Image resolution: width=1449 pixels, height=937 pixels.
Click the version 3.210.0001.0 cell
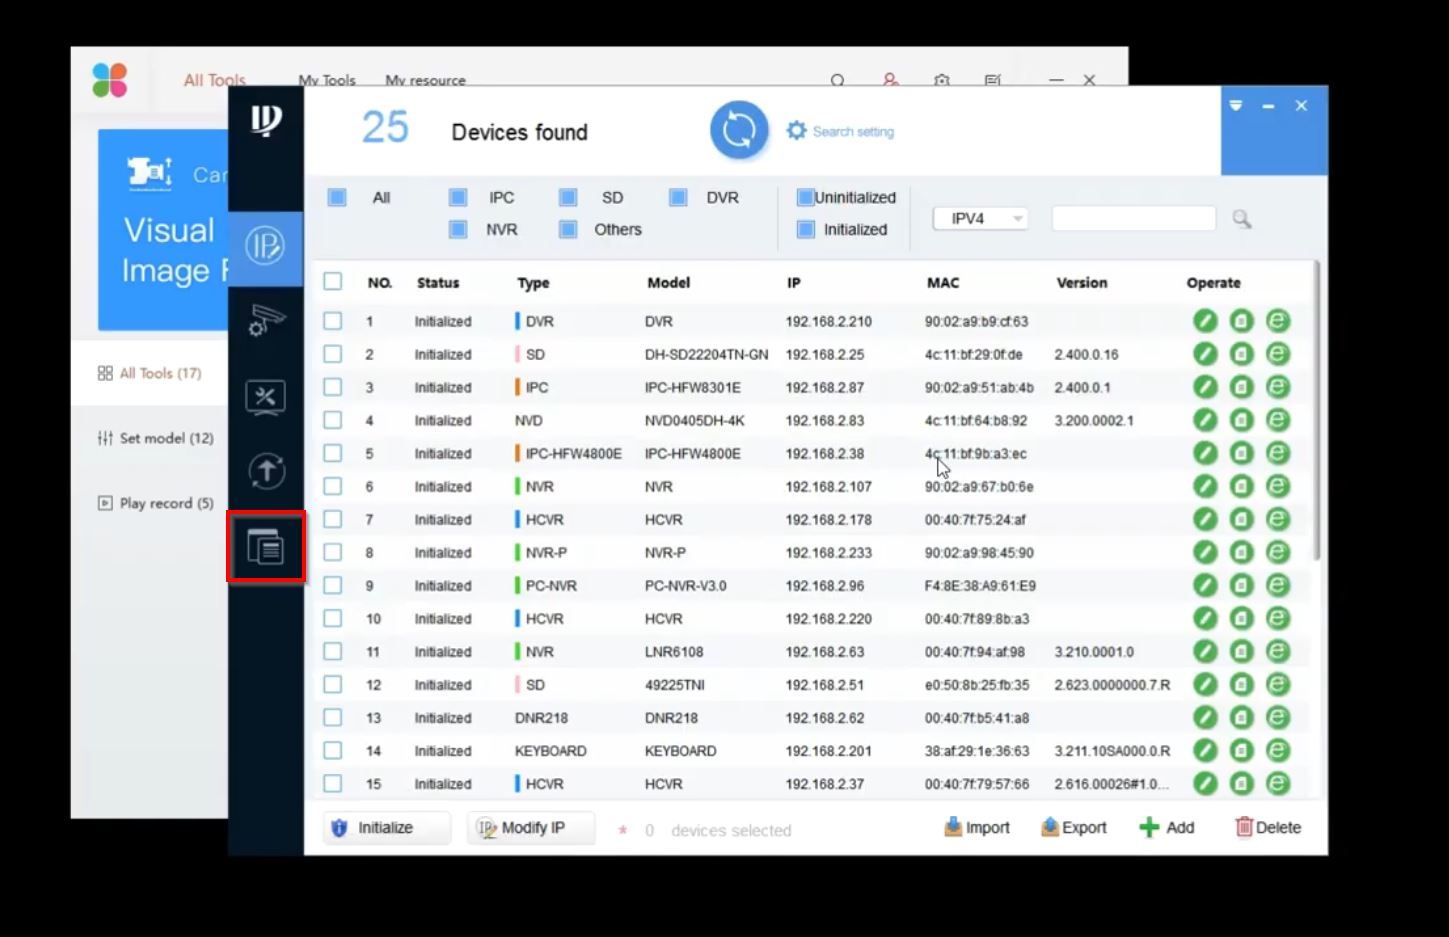(1094, 651)
